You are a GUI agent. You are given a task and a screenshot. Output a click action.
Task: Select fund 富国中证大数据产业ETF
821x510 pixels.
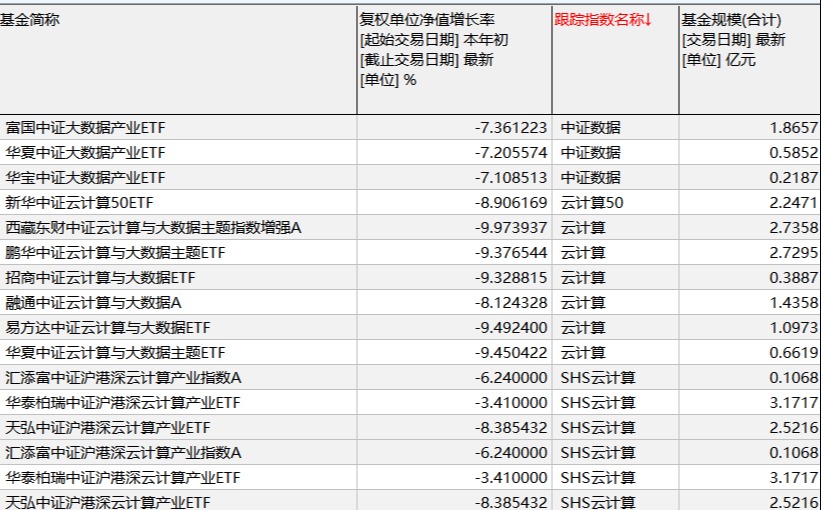(85, 128)
